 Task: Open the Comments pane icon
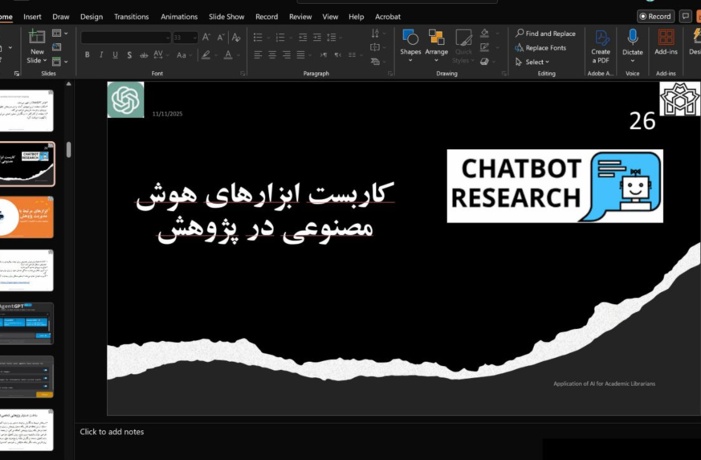(x=685, y=16)
